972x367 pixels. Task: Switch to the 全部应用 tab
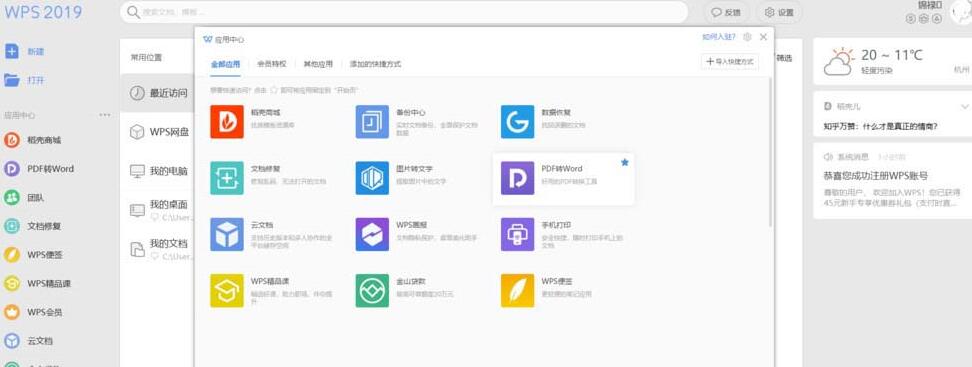[226, 64]
